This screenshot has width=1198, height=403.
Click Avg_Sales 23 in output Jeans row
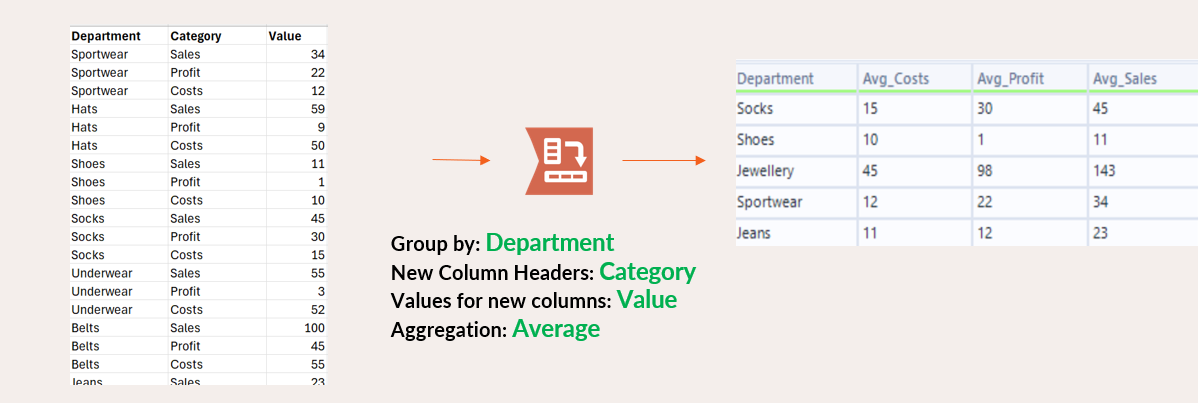1100,233
